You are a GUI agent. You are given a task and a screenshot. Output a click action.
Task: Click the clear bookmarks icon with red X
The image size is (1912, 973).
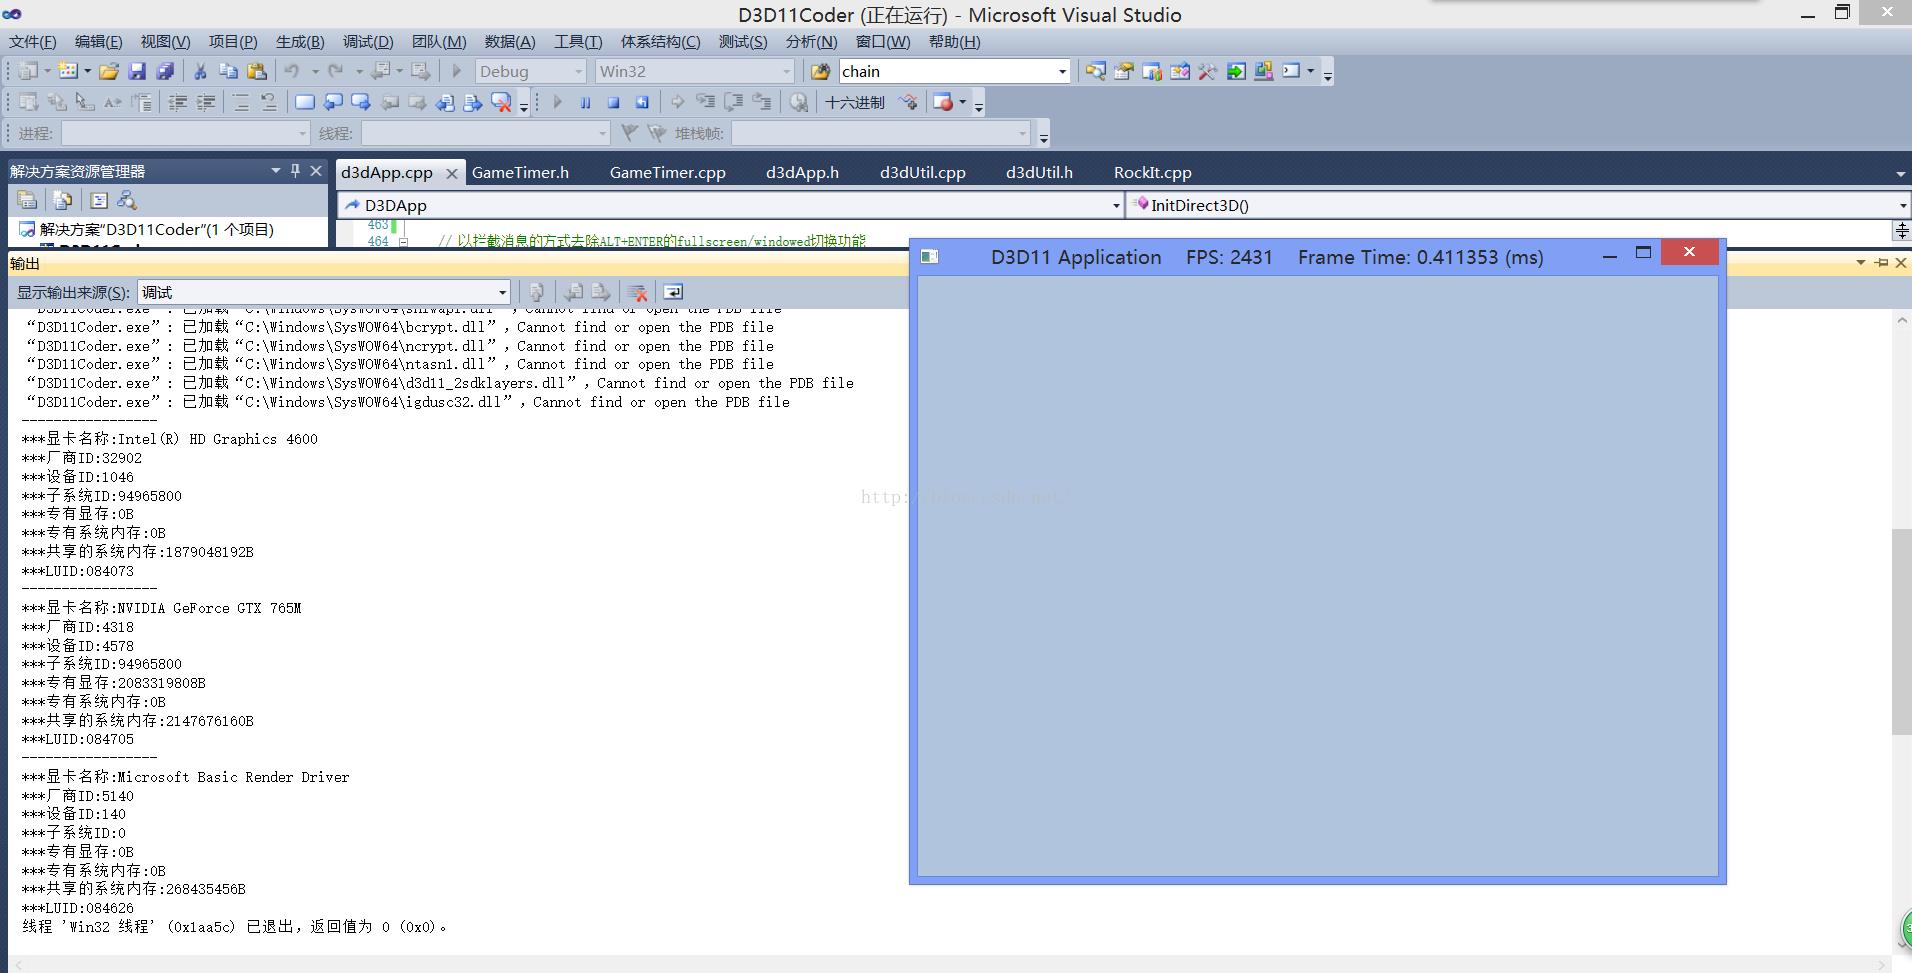pos(502,102)
